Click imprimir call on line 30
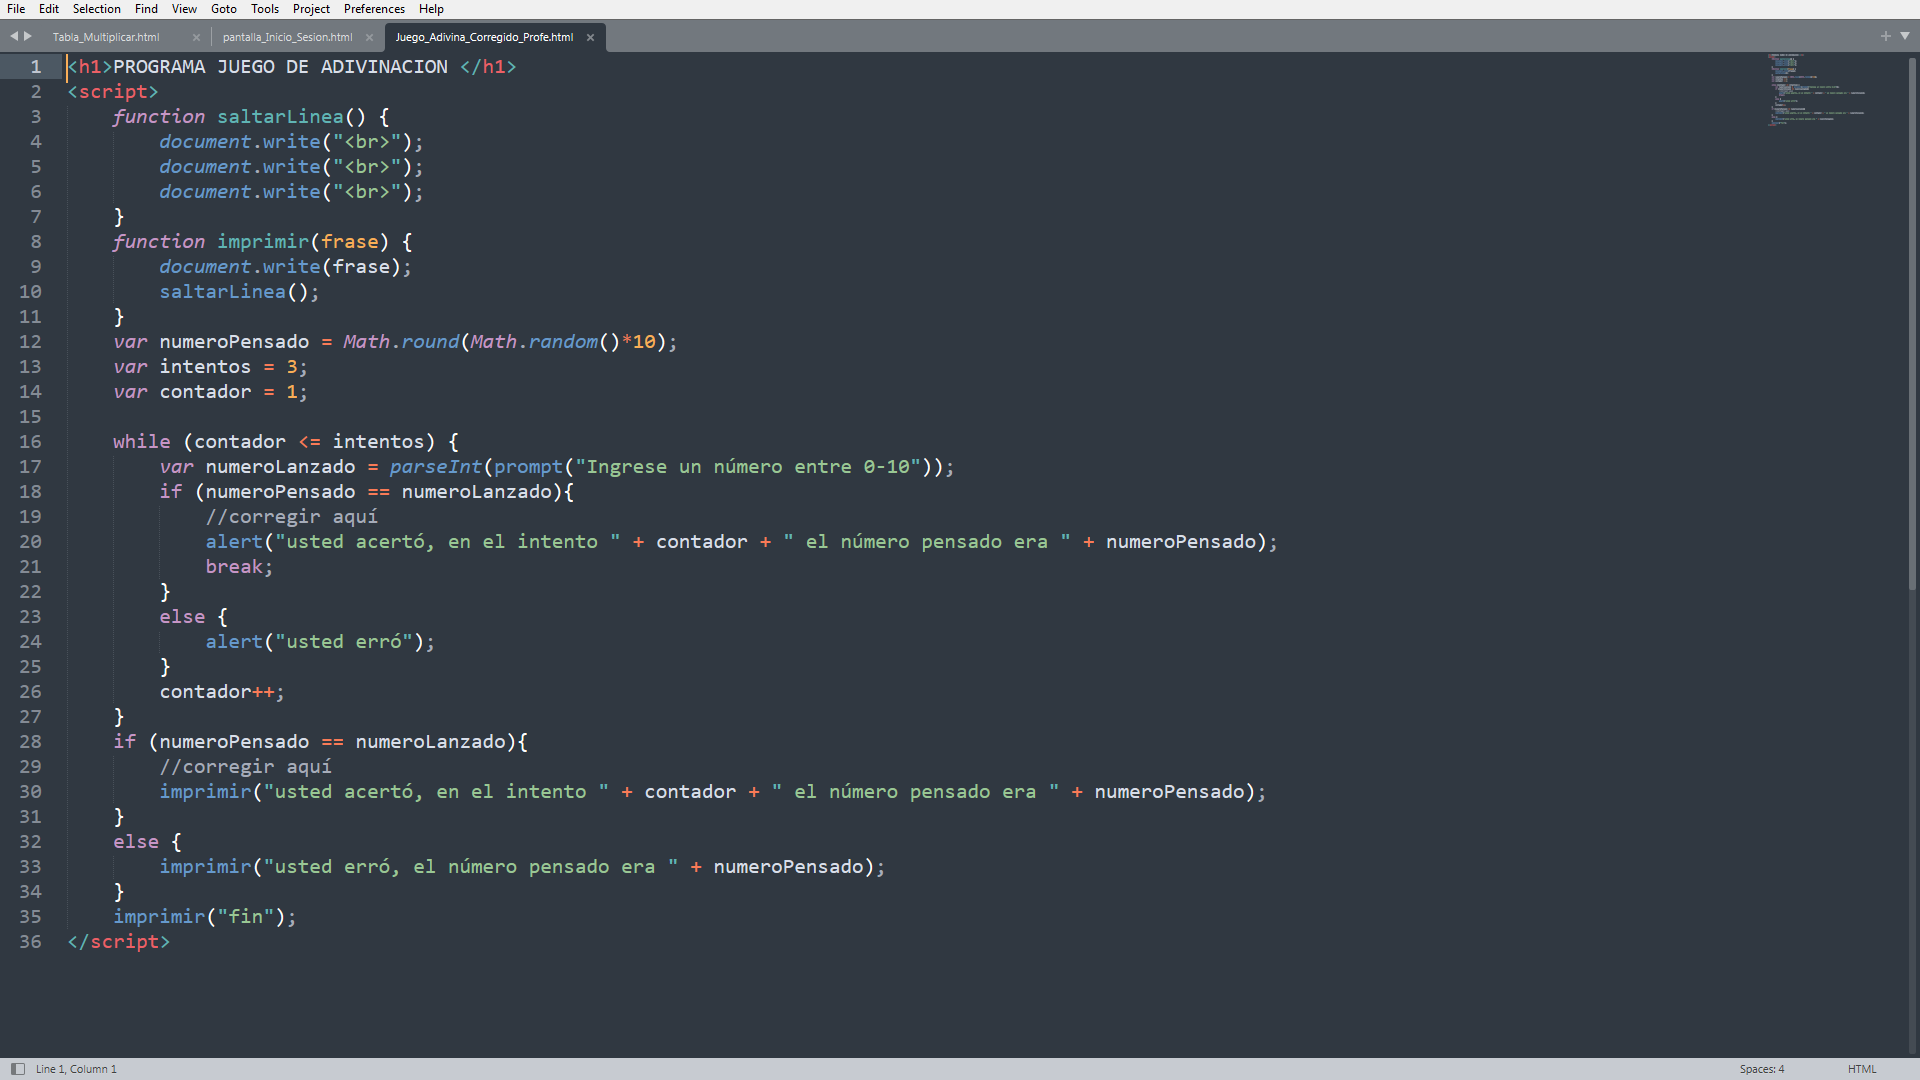Viewport: 1920px width, 1080px height. [205, 792]
